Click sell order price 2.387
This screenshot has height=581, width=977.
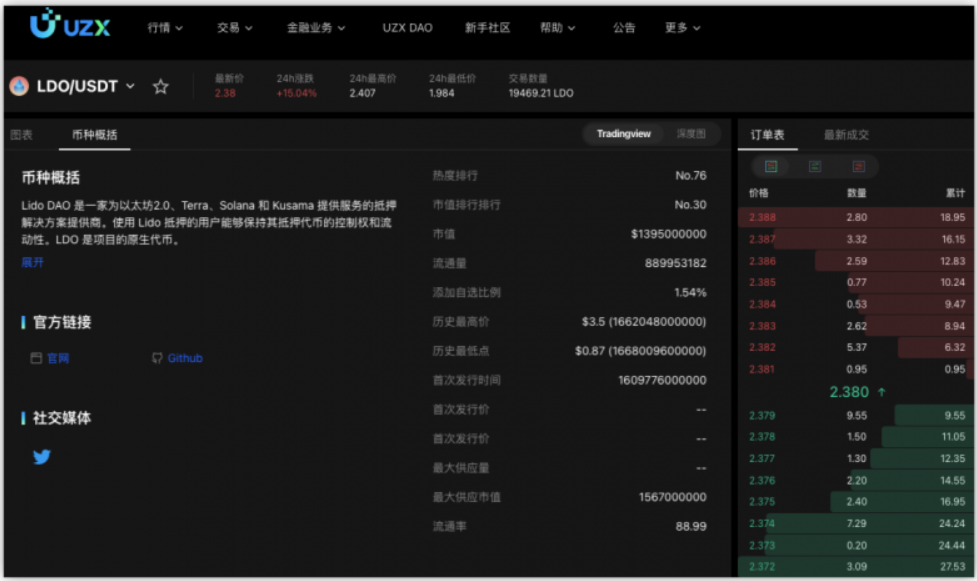762,239
